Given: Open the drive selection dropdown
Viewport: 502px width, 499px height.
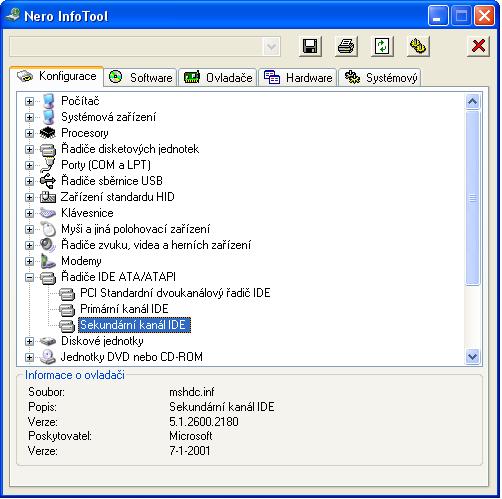Looking at the screenshot, I should (x=271, y=47).
